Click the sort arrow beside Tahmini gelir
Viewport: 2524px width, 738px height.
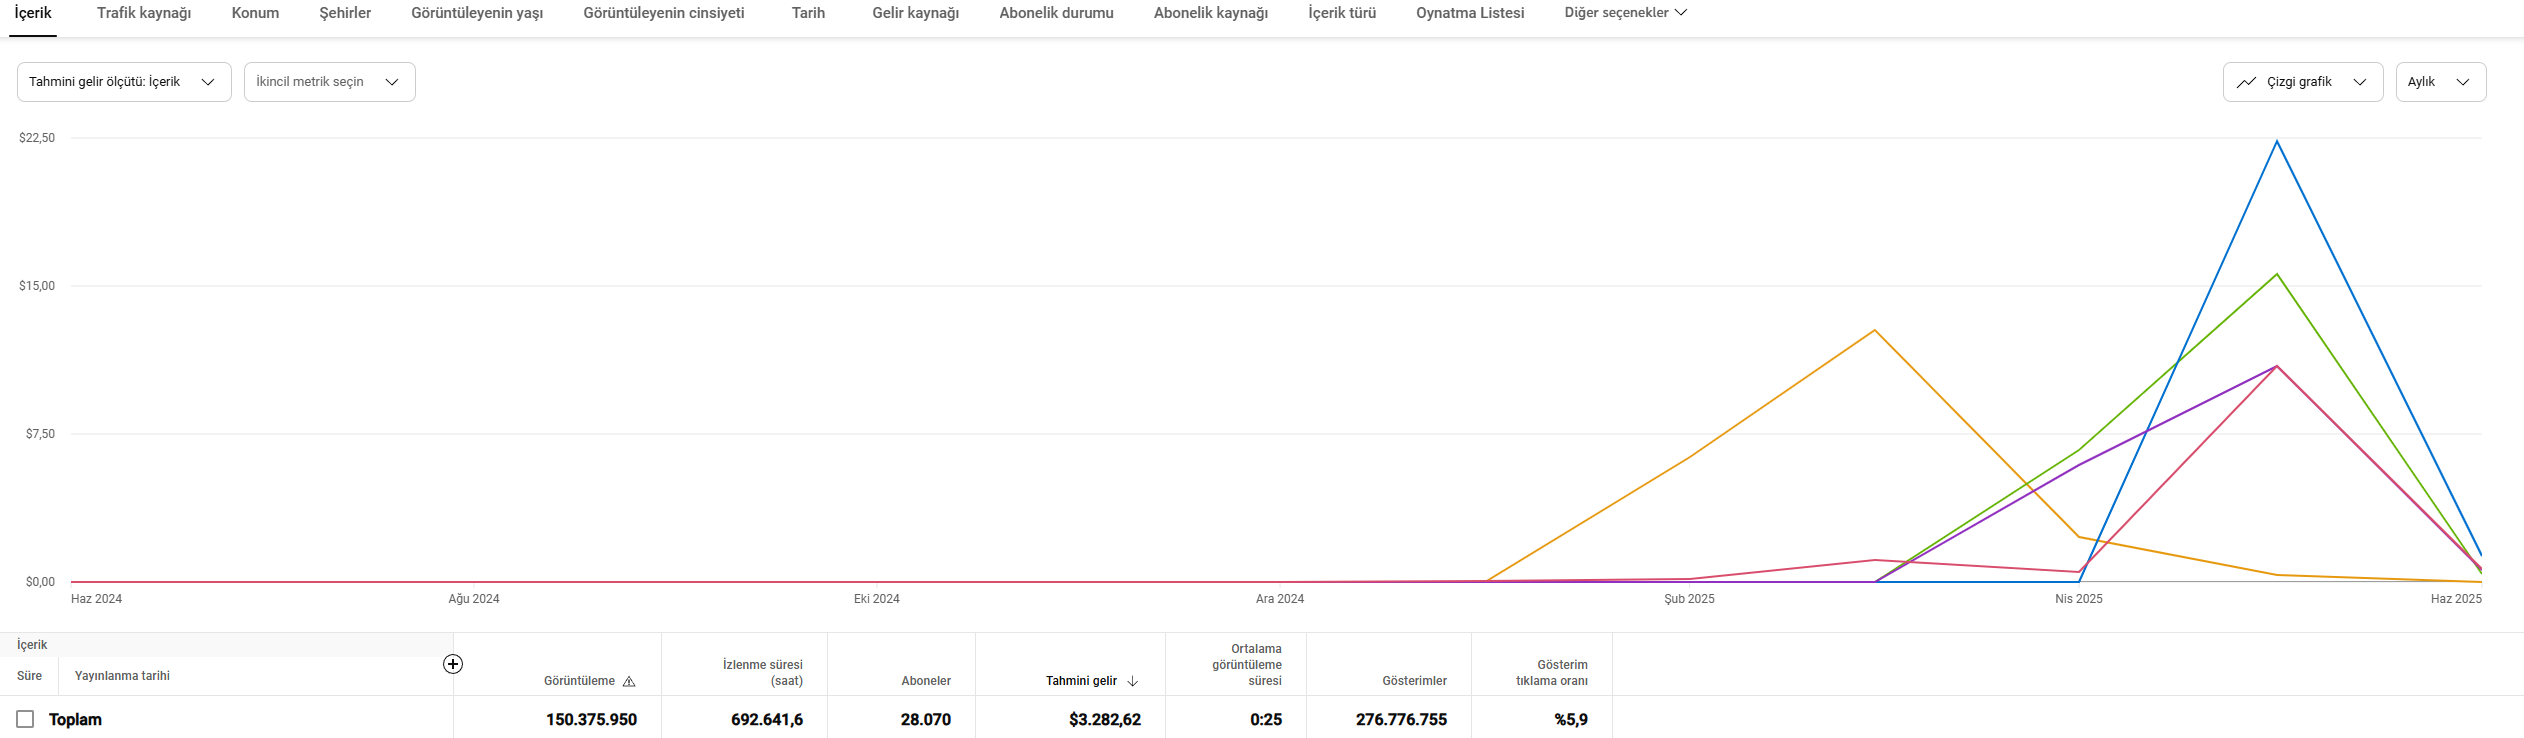point(1133,681)
